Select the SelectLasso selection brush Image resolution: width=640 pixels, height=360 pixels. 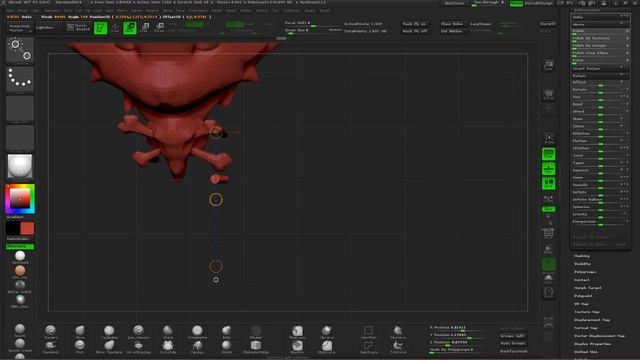(368, 347)
